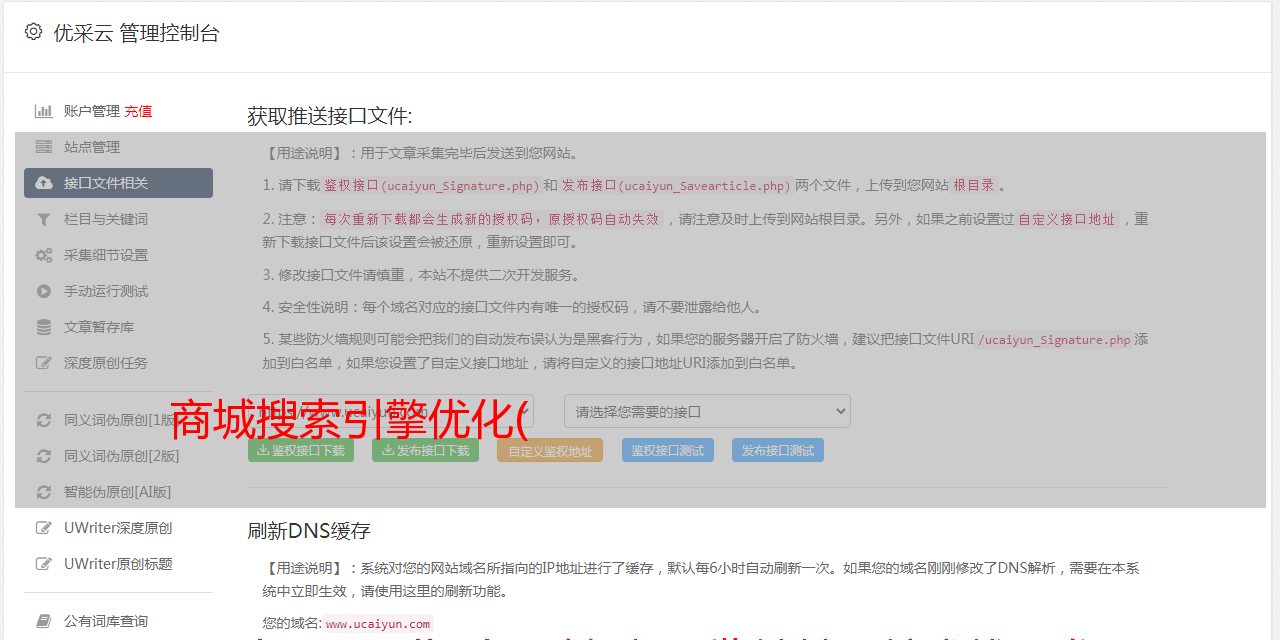The height and width of the screenshot is (640, 1280).
Task: Click the gears icon next to 采集细节设置
Action: tap(44, 255)
